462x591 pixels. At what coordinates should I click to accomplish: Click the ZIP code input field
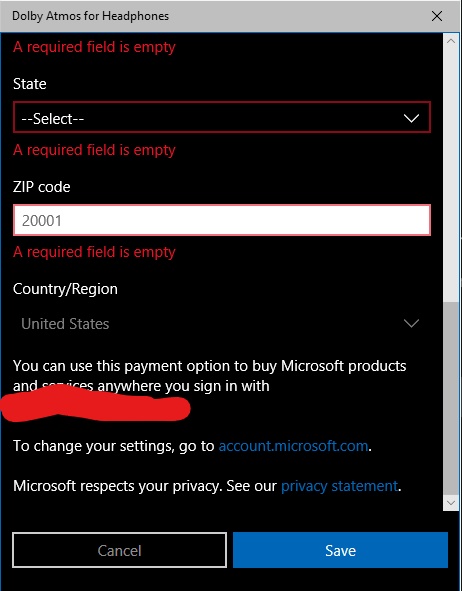coord(222,220)
